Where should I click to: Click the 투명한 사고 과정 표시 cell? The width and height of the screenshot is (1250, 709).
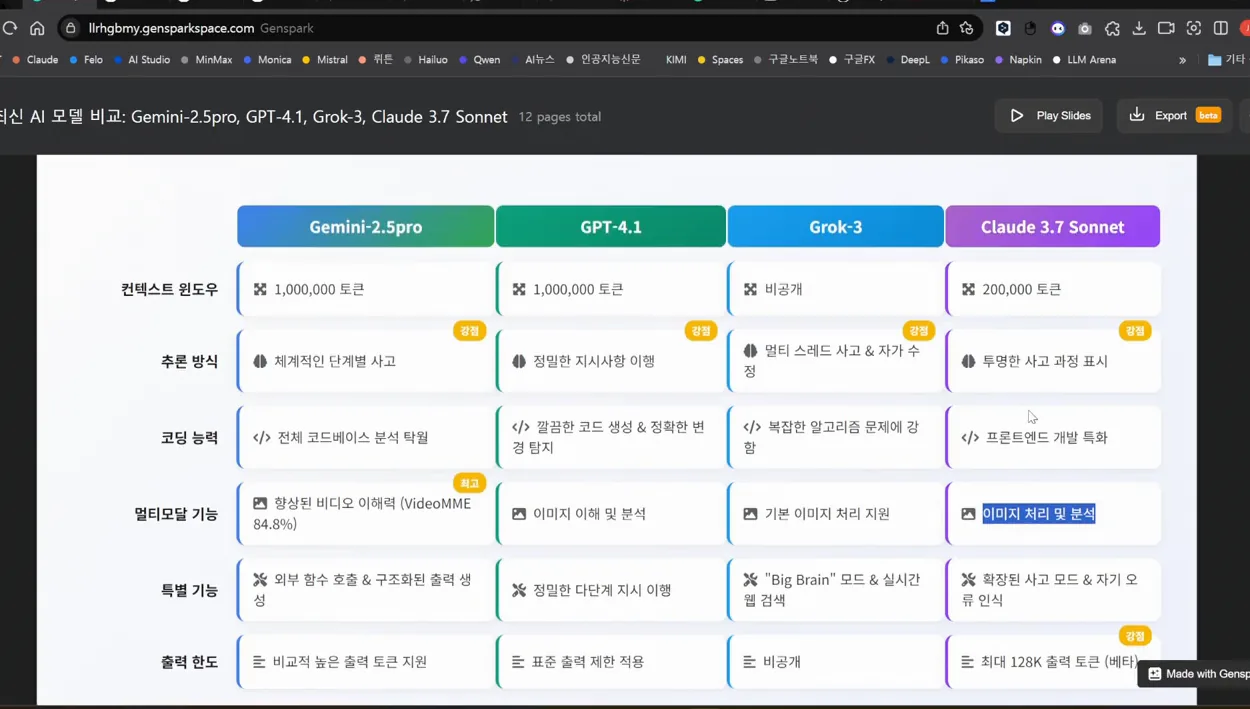click(x=1053, y=361)
